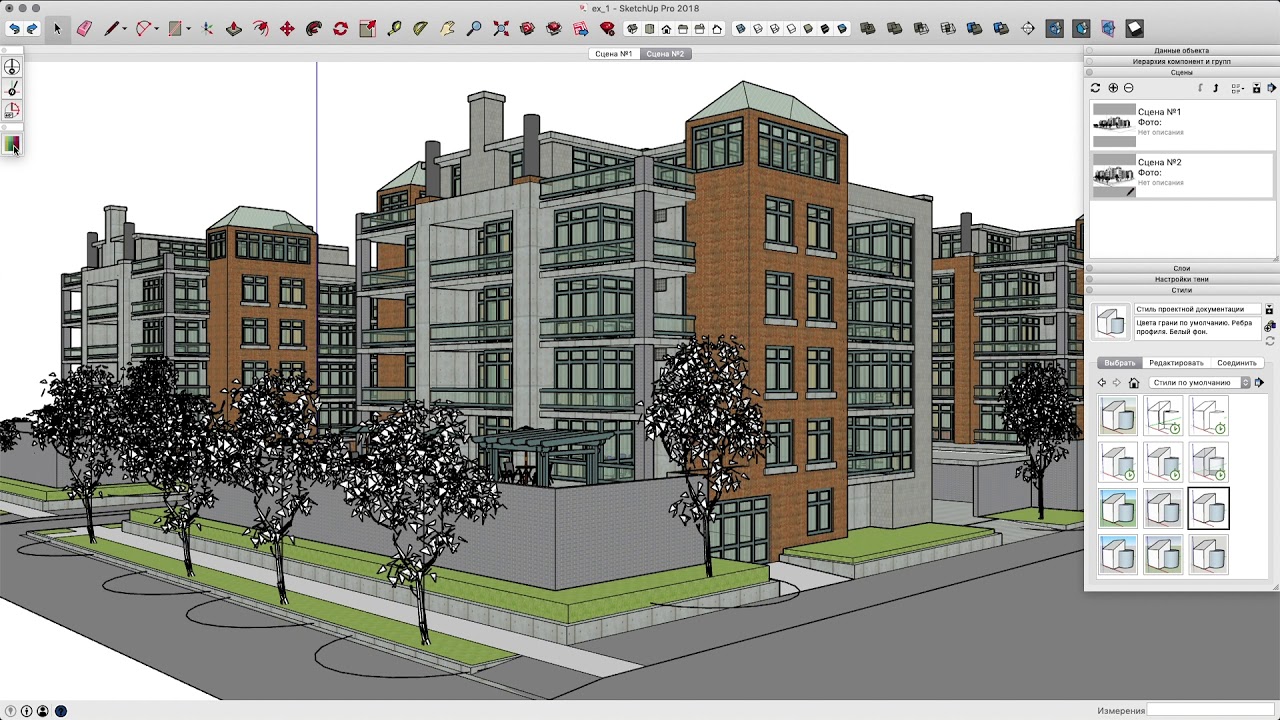Click the Выбрать button
Viewport: 1280px width, 720px height.
1119,363
